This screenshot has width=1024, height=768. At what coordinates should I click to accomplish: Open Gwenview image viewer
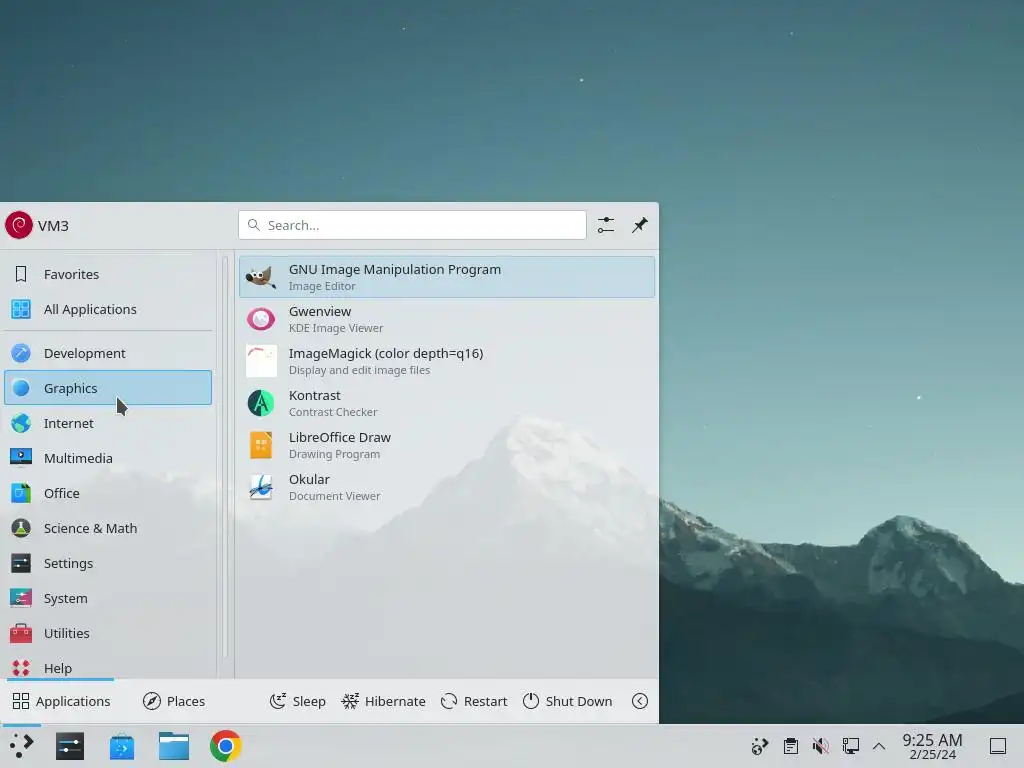[x=447, y=319]
